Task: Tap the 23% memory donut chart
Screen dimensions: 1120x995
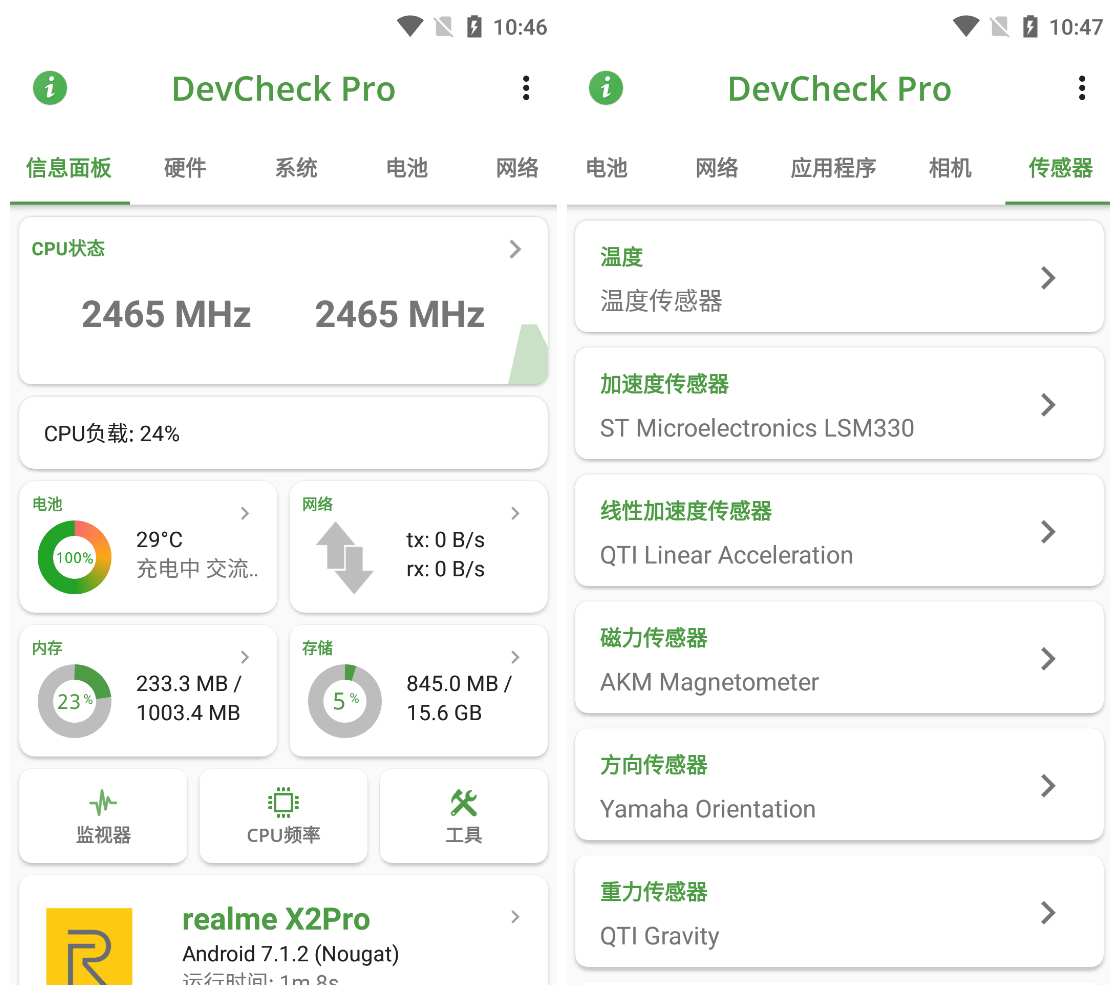Action: click(x=74, y=701)
